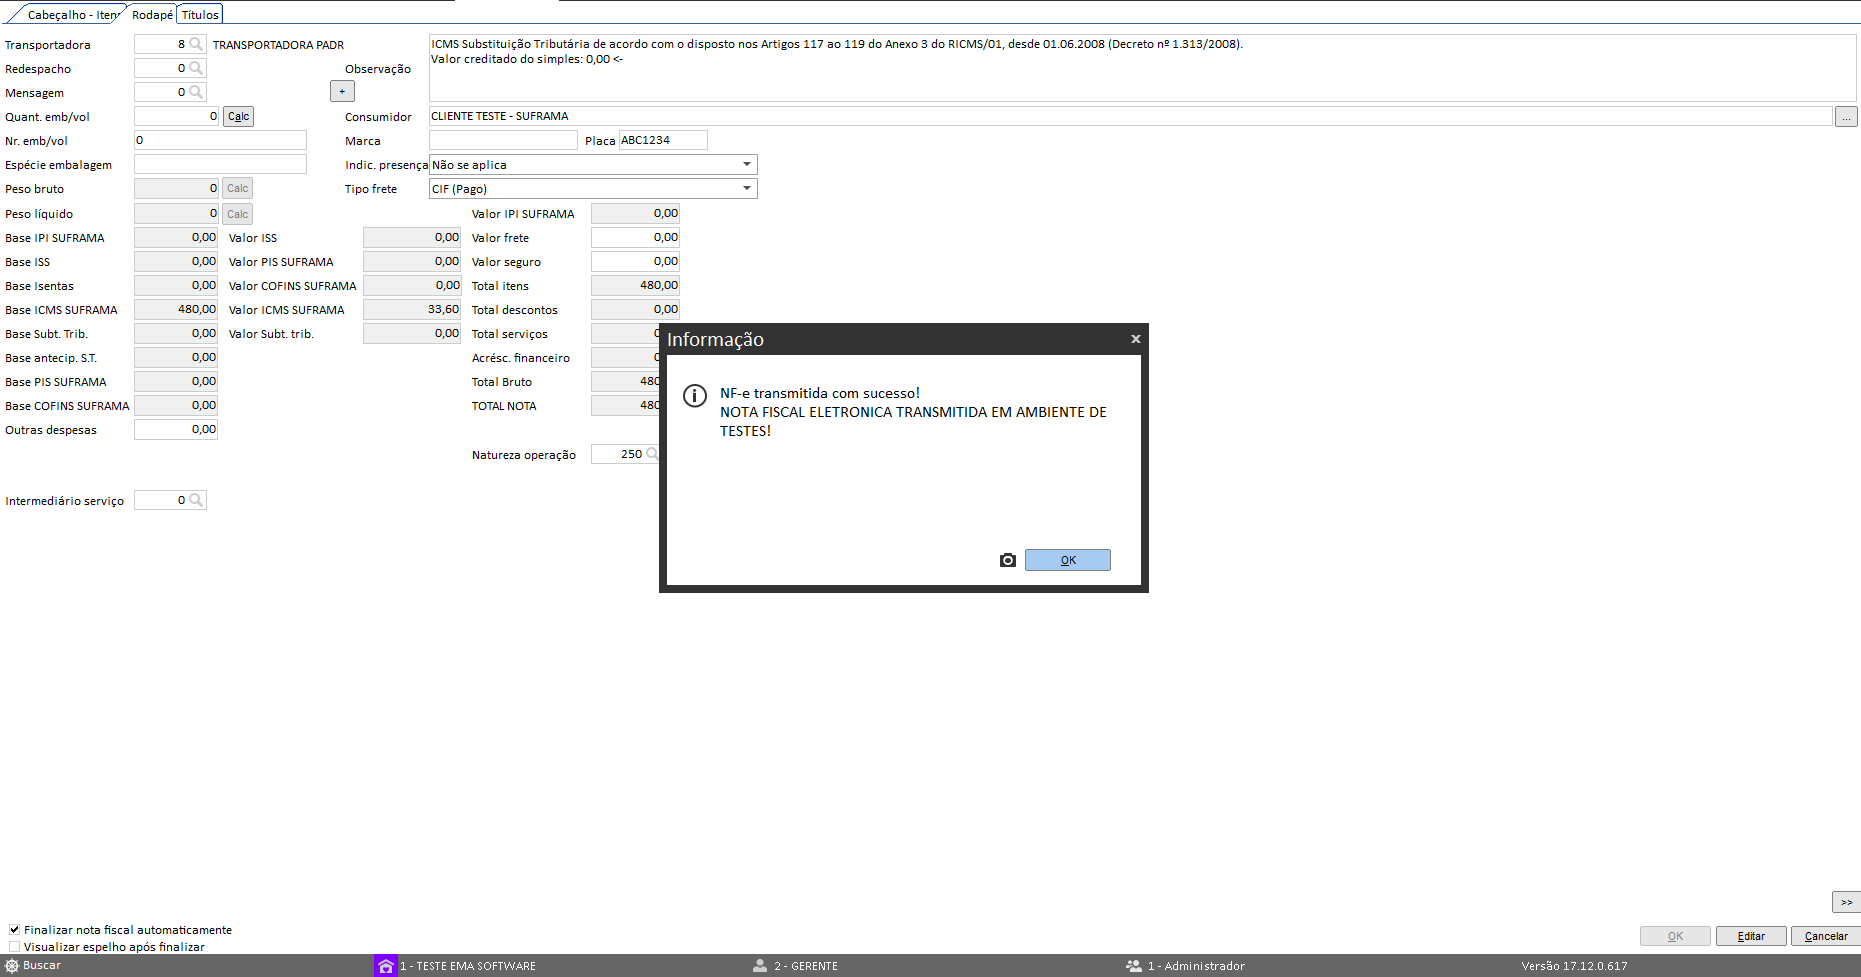
Task: Click the Espécie embalagem field
Action: click(x=220, y=165)
